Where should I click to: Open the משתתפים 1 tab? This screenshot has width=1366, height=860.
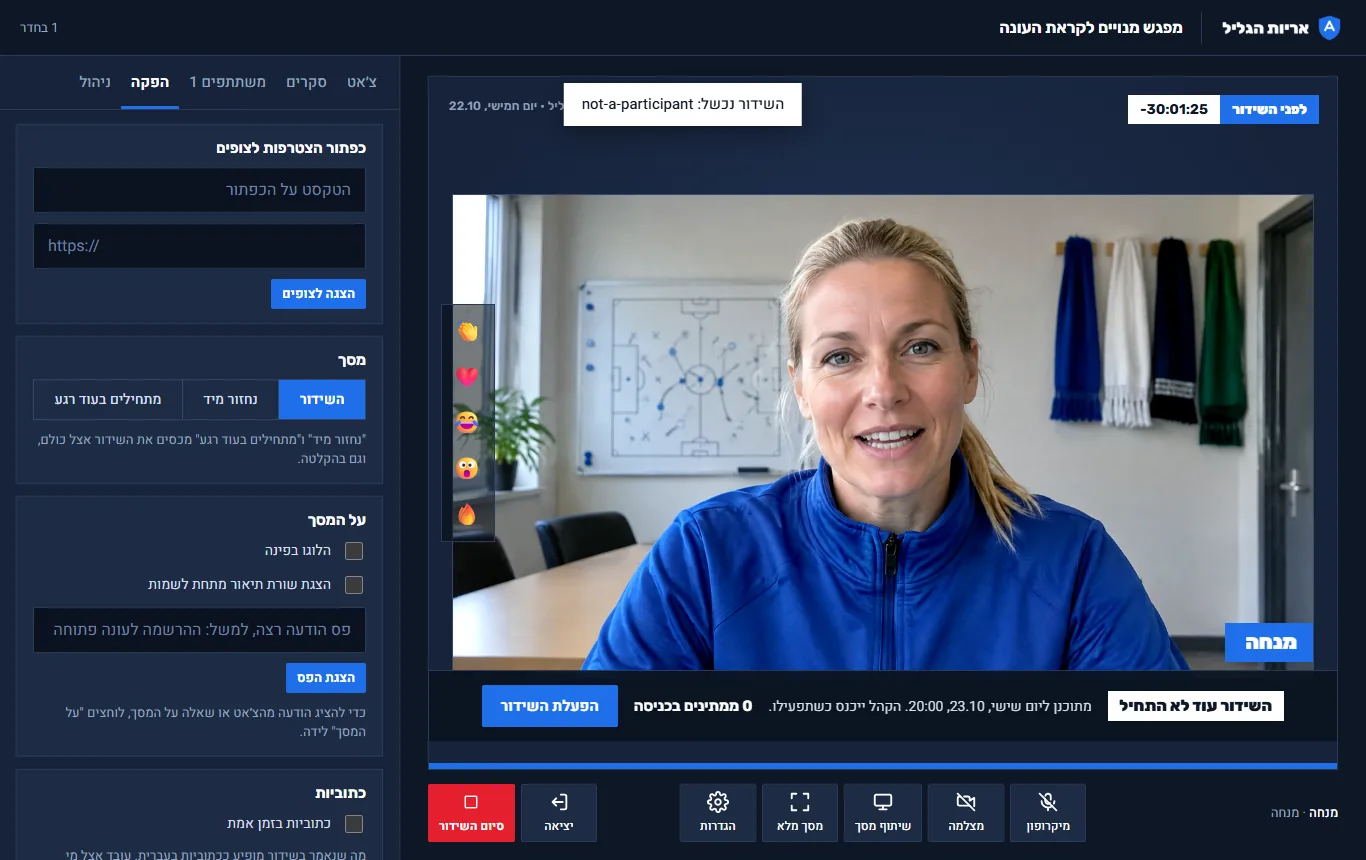pos(228,82)
